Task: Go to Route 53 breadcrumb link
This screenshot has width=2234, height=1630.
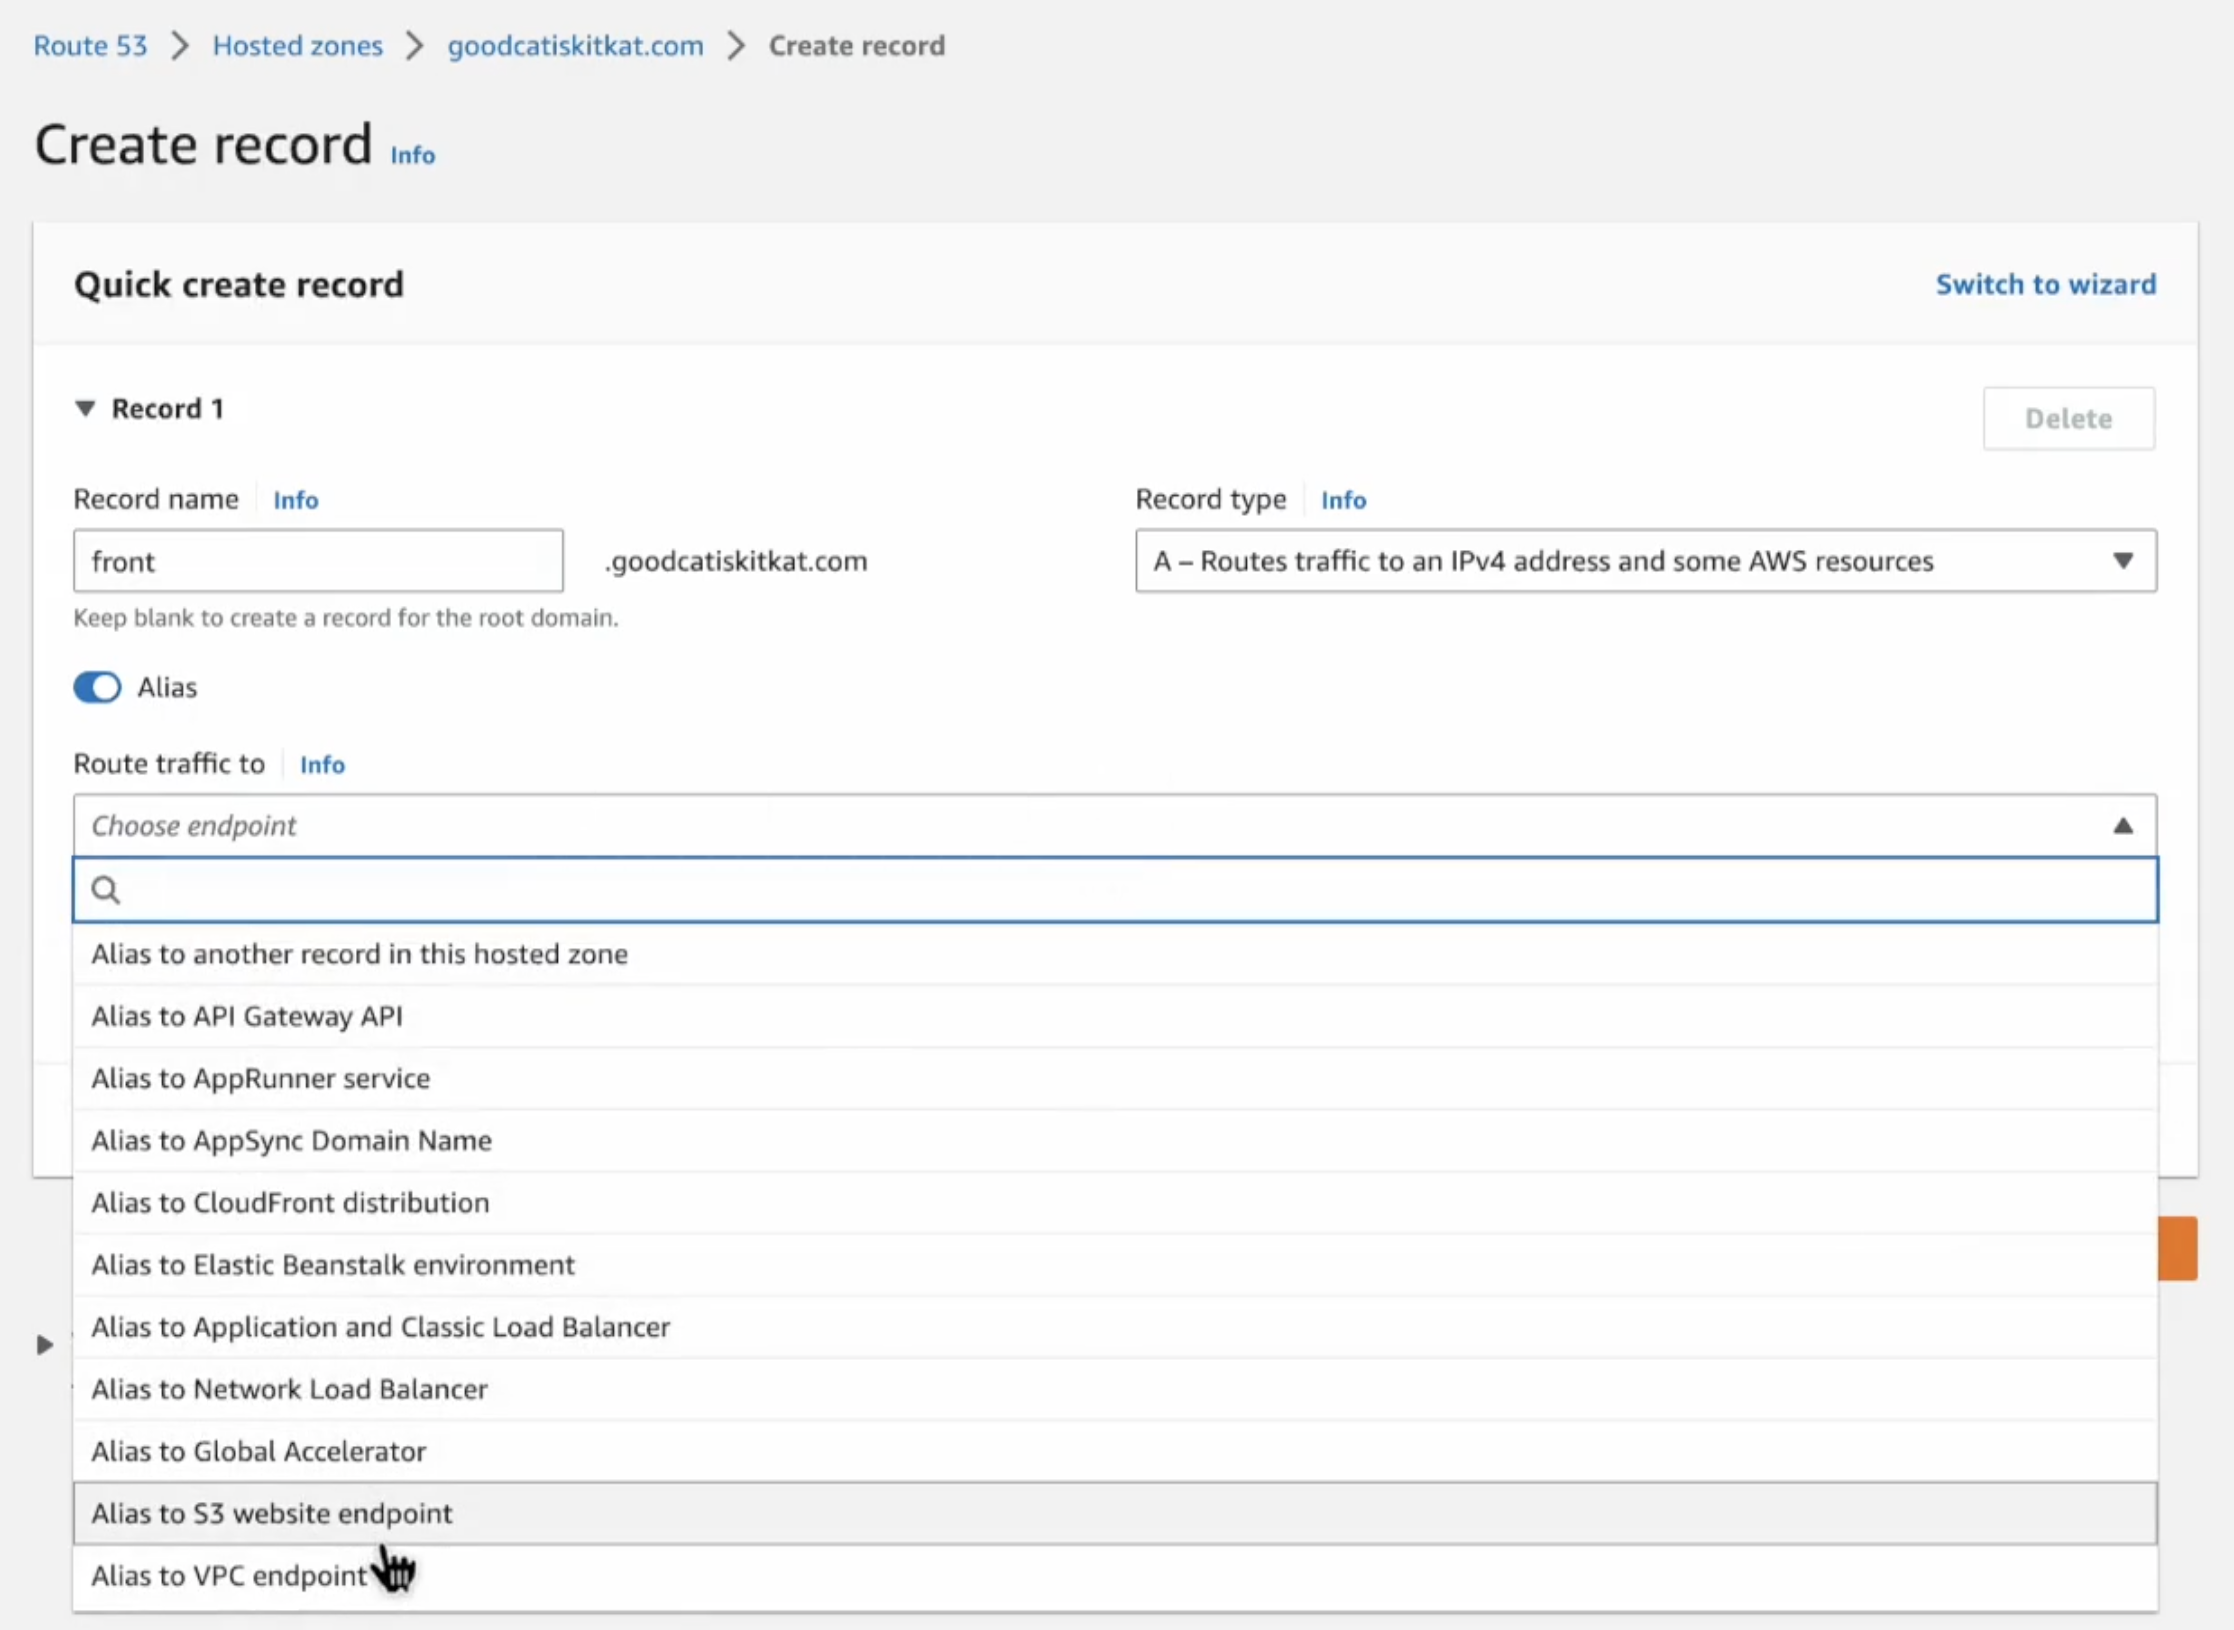Action: pos(90,45)
